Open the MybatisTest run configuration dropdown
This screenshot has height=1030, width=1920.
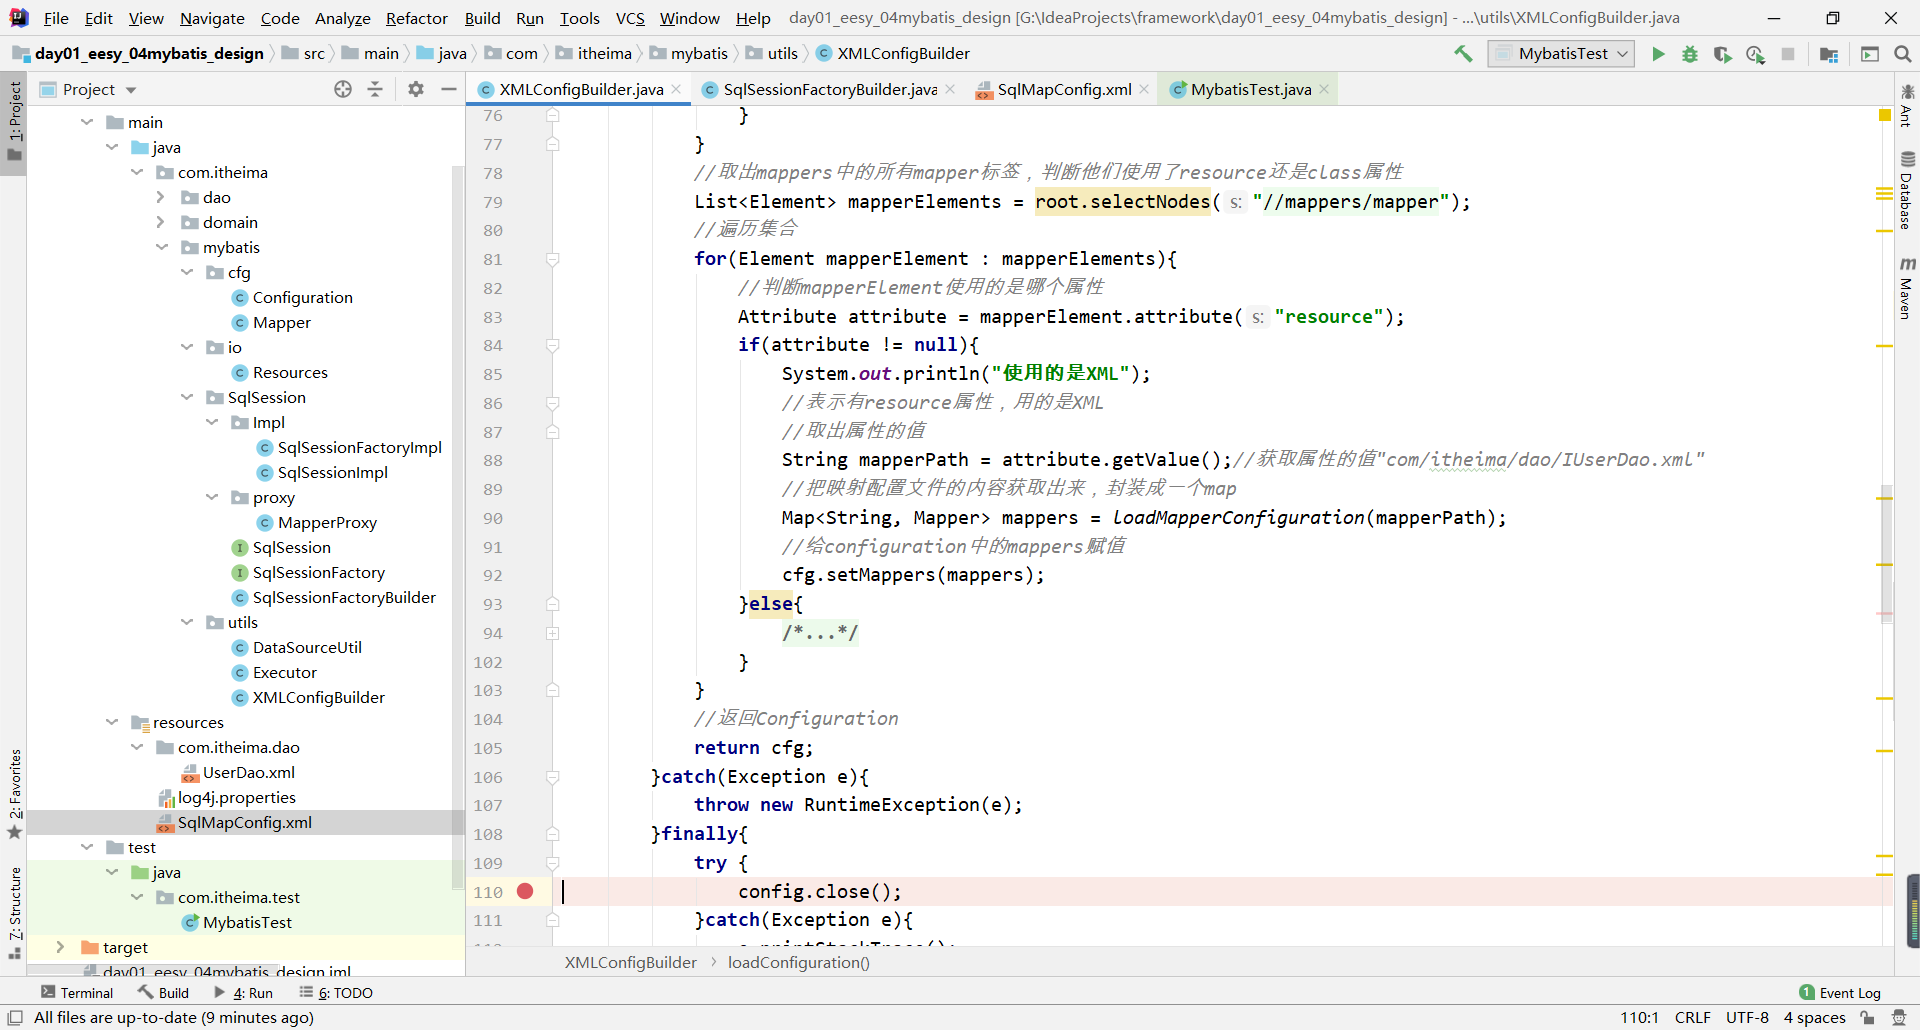[1561, 54]
